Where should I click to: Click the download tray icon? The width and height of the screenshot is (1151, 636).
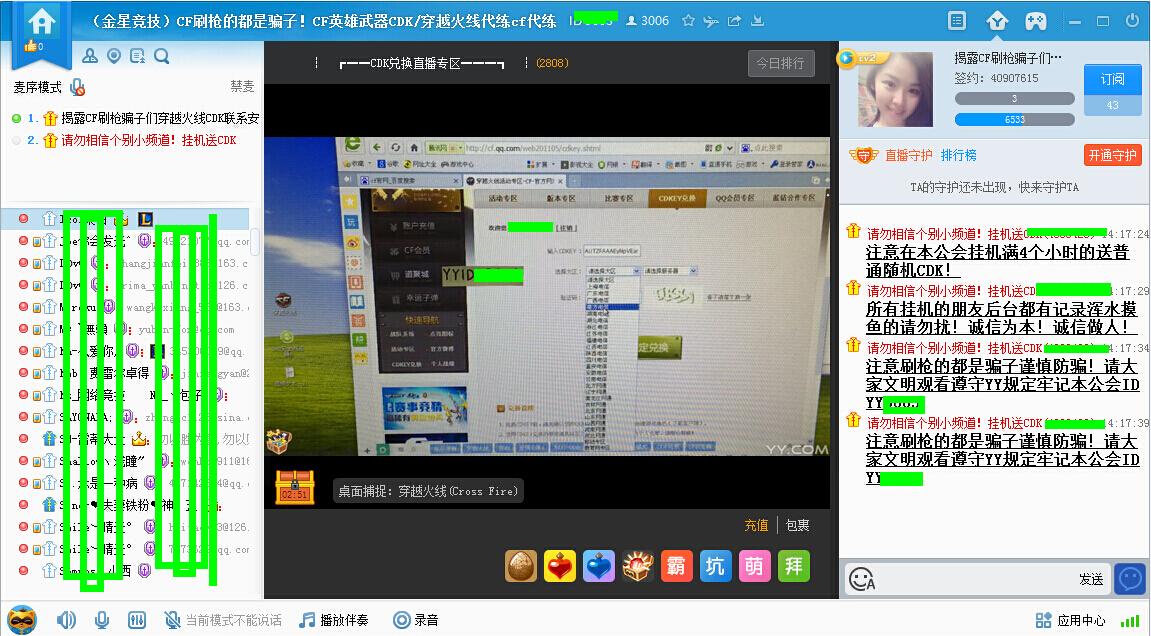point(758,21)
